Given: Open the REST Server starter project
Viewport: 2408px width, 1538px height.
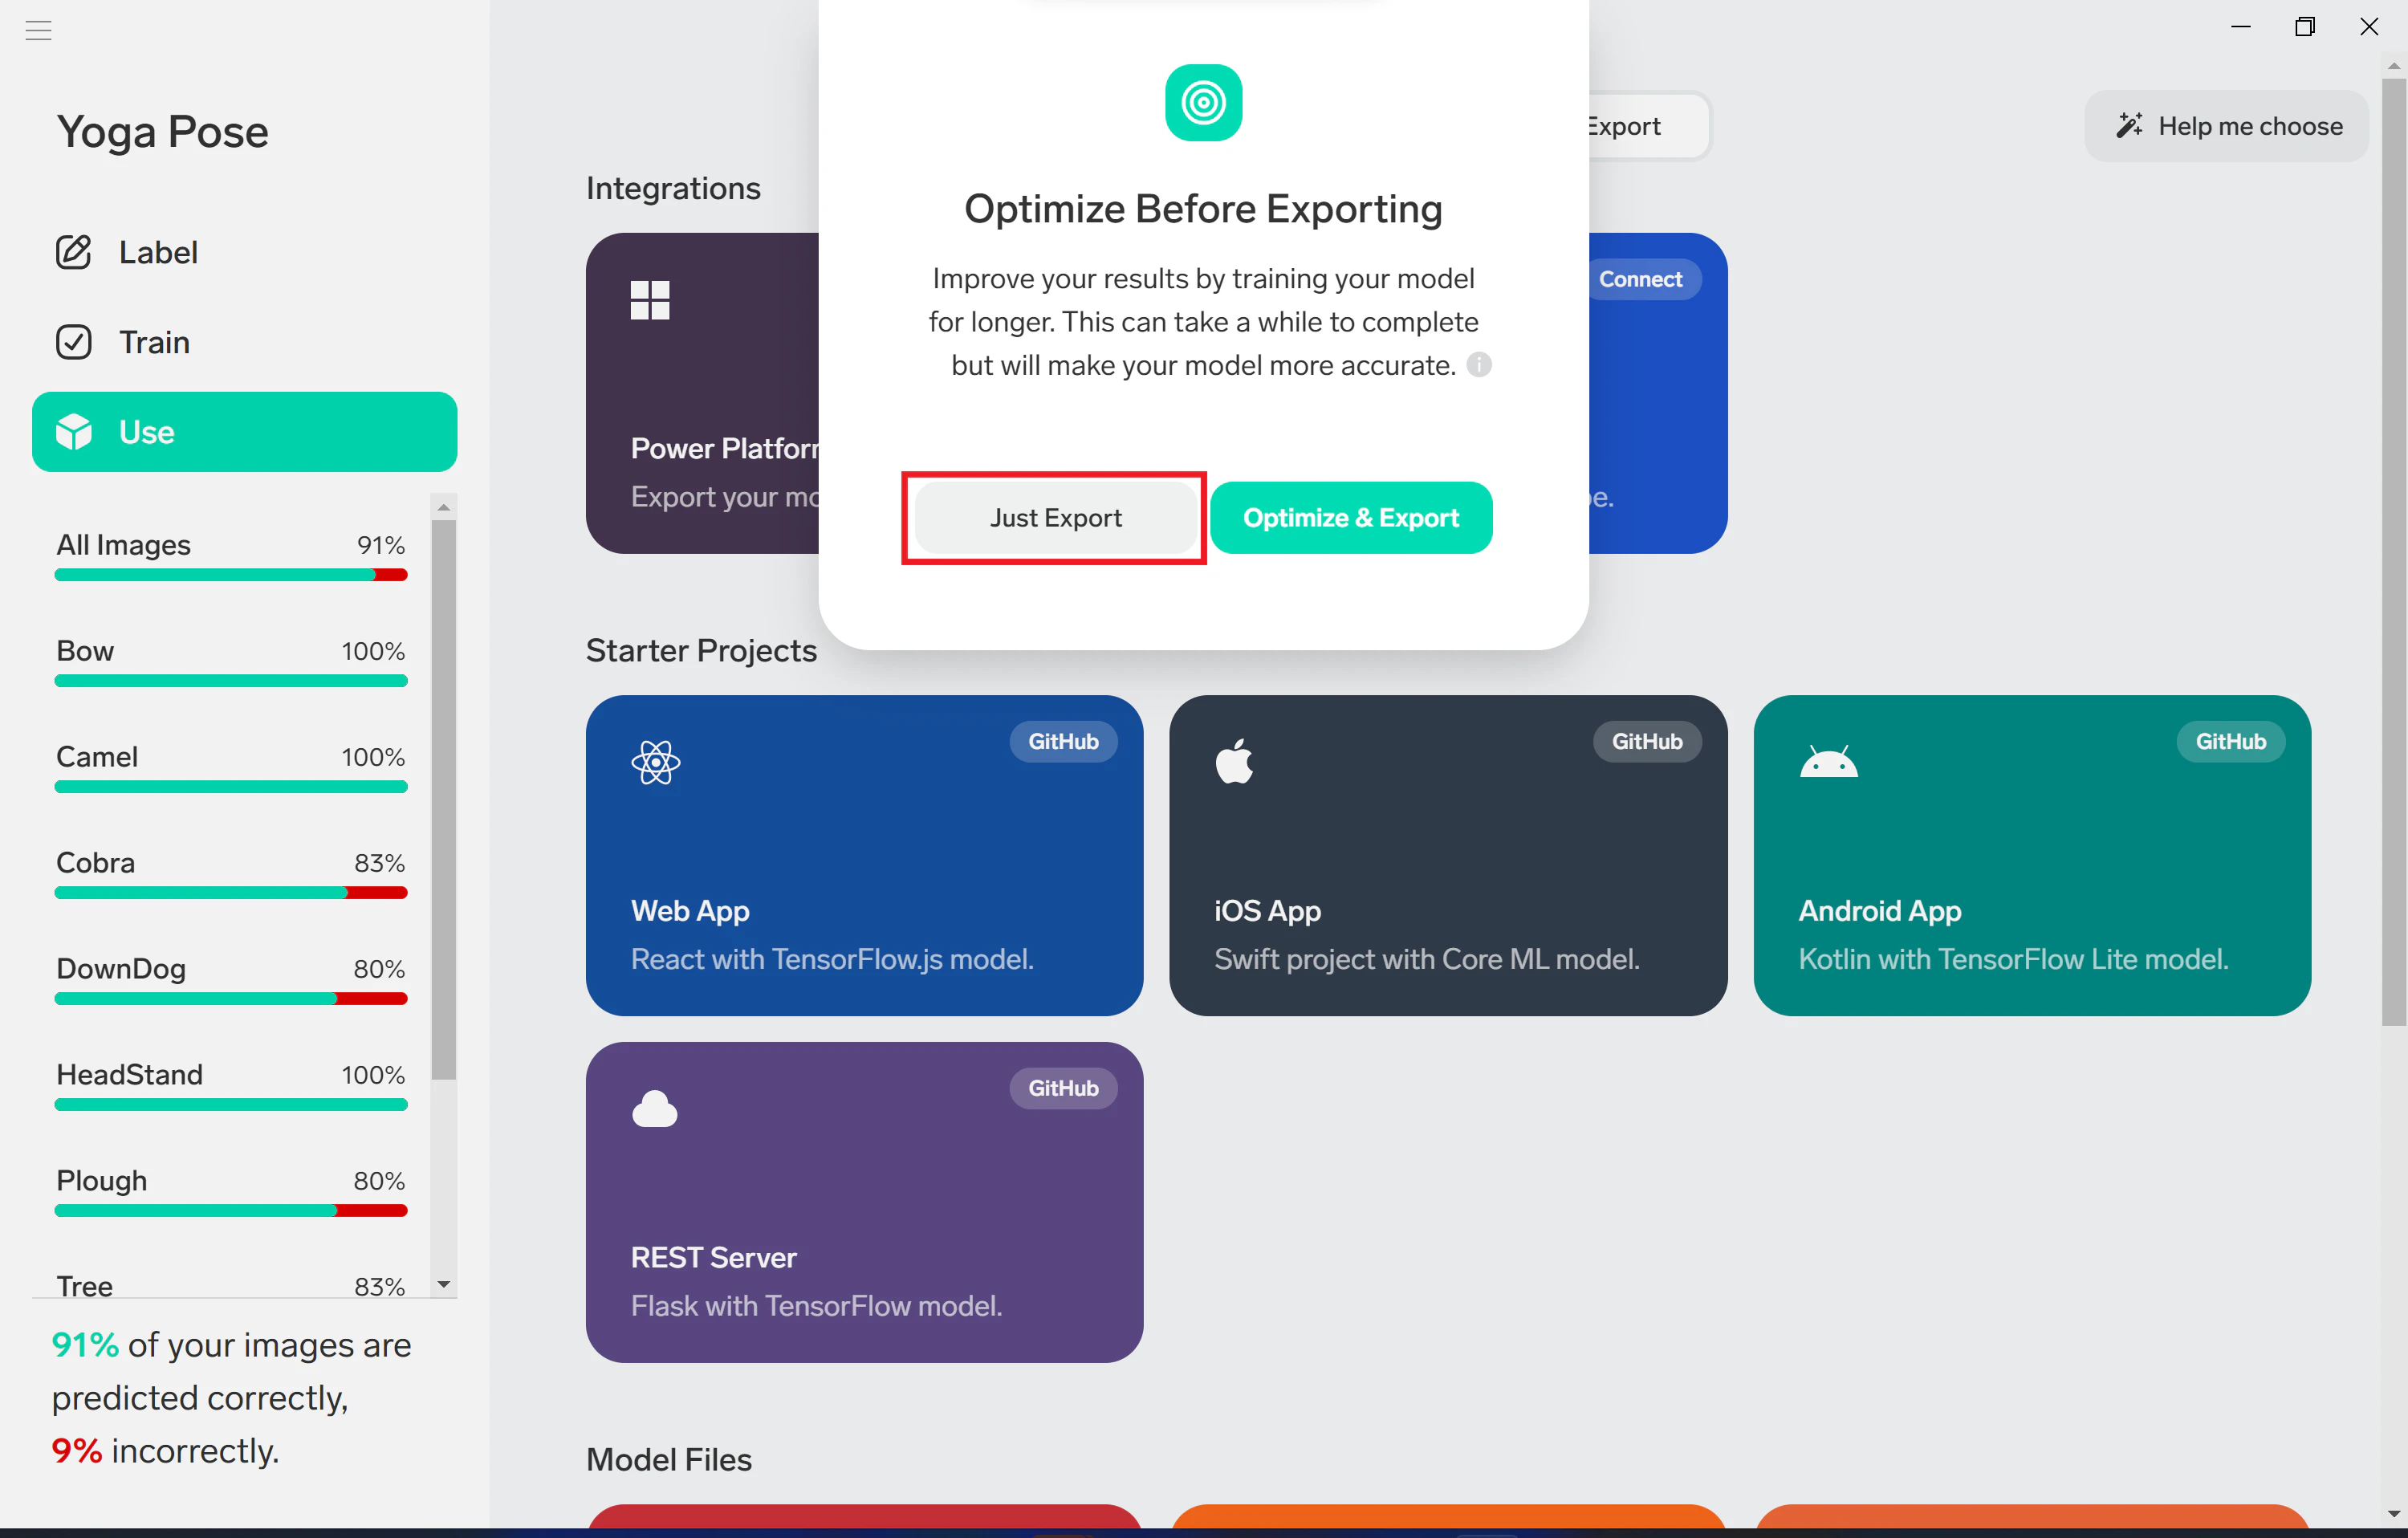Looking at the screenshot, I should 864,1203.
